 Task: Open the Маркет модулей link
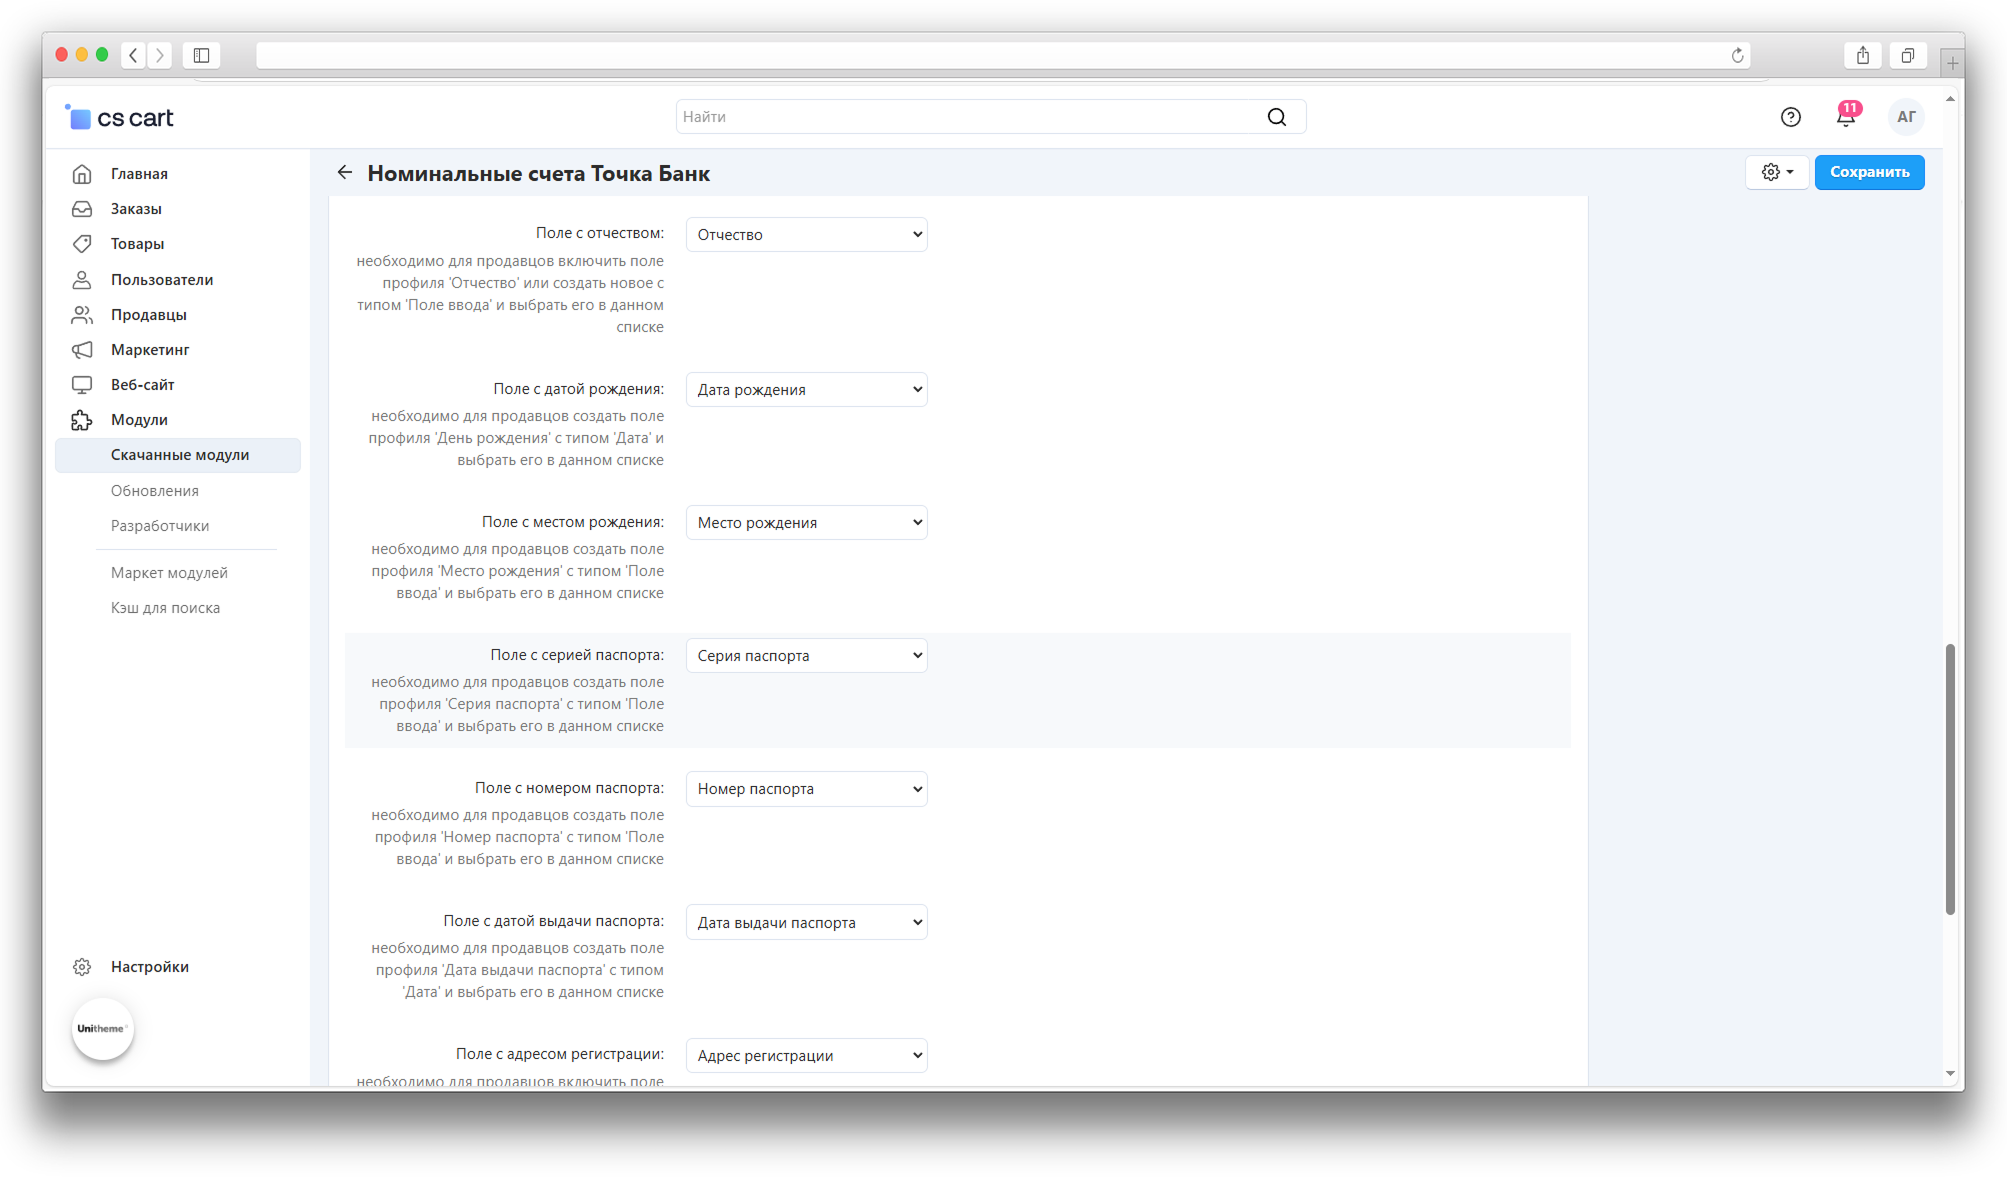click(169, 573)
